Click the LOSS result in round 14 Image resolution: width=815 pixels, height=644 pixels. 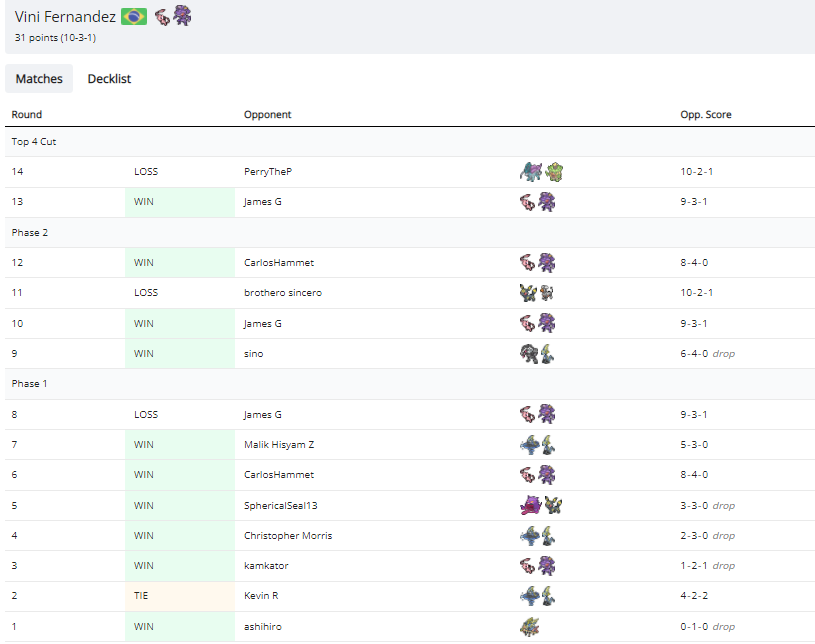(x=146, y=172)
